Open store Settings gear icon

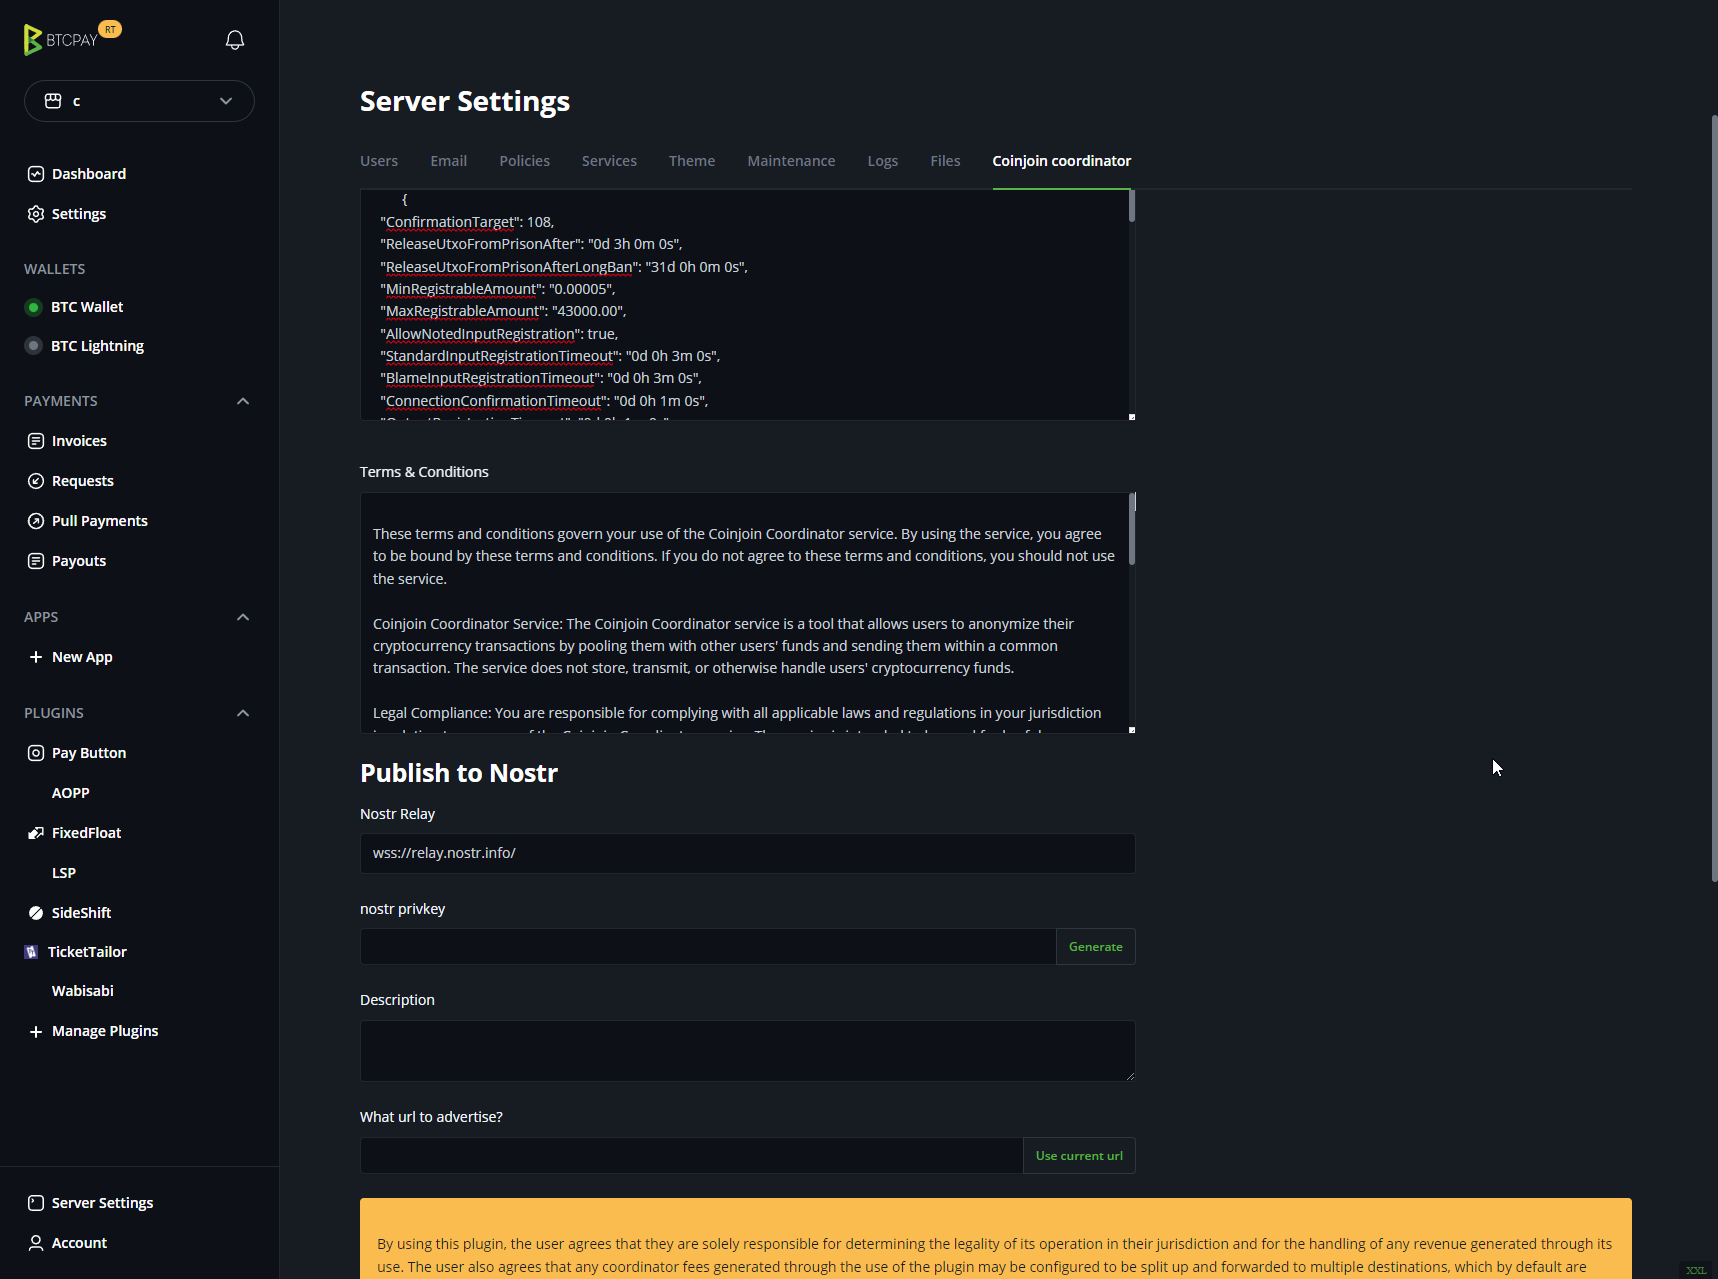tap(36, 214)
